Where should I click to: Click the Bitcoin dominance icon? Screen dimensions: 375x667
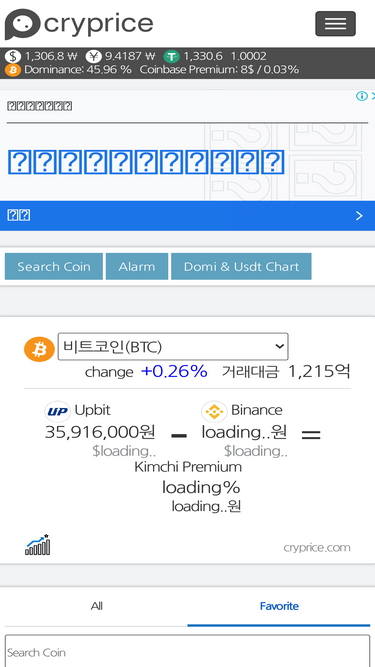click(13, 69)
